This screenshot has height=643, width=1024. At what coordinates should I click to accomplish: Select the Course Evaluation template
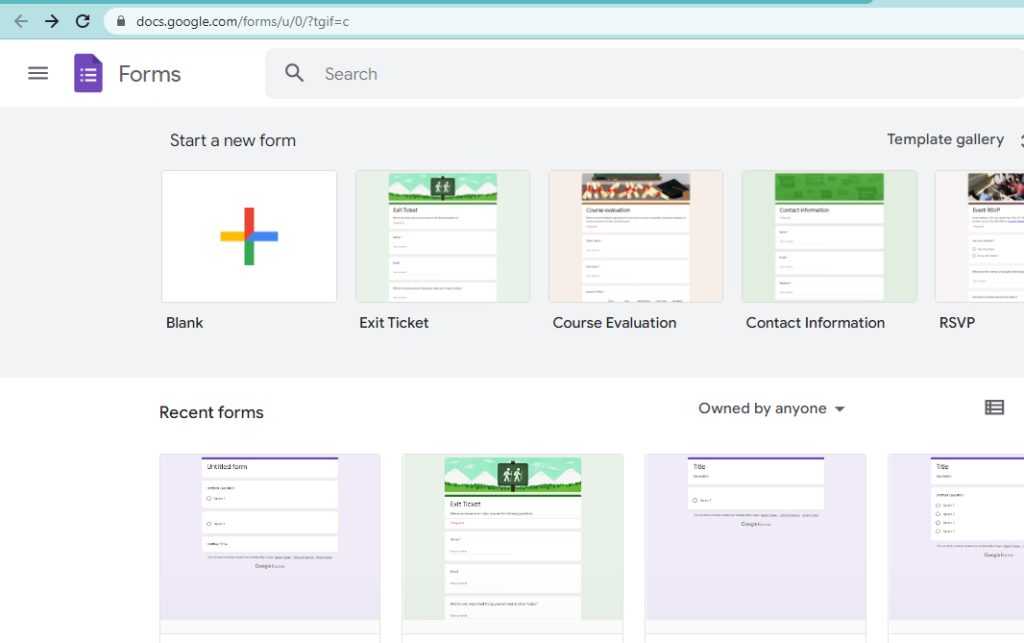[635, 236]
